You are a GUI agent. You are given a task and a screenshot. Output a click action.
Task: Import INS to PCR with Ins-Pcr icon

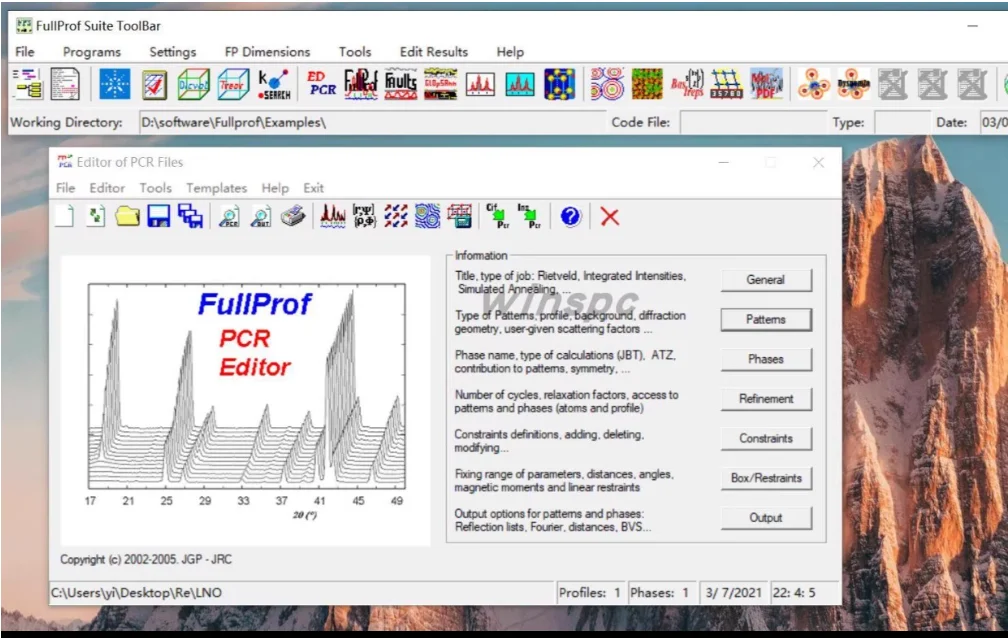[x=530, y=216]
